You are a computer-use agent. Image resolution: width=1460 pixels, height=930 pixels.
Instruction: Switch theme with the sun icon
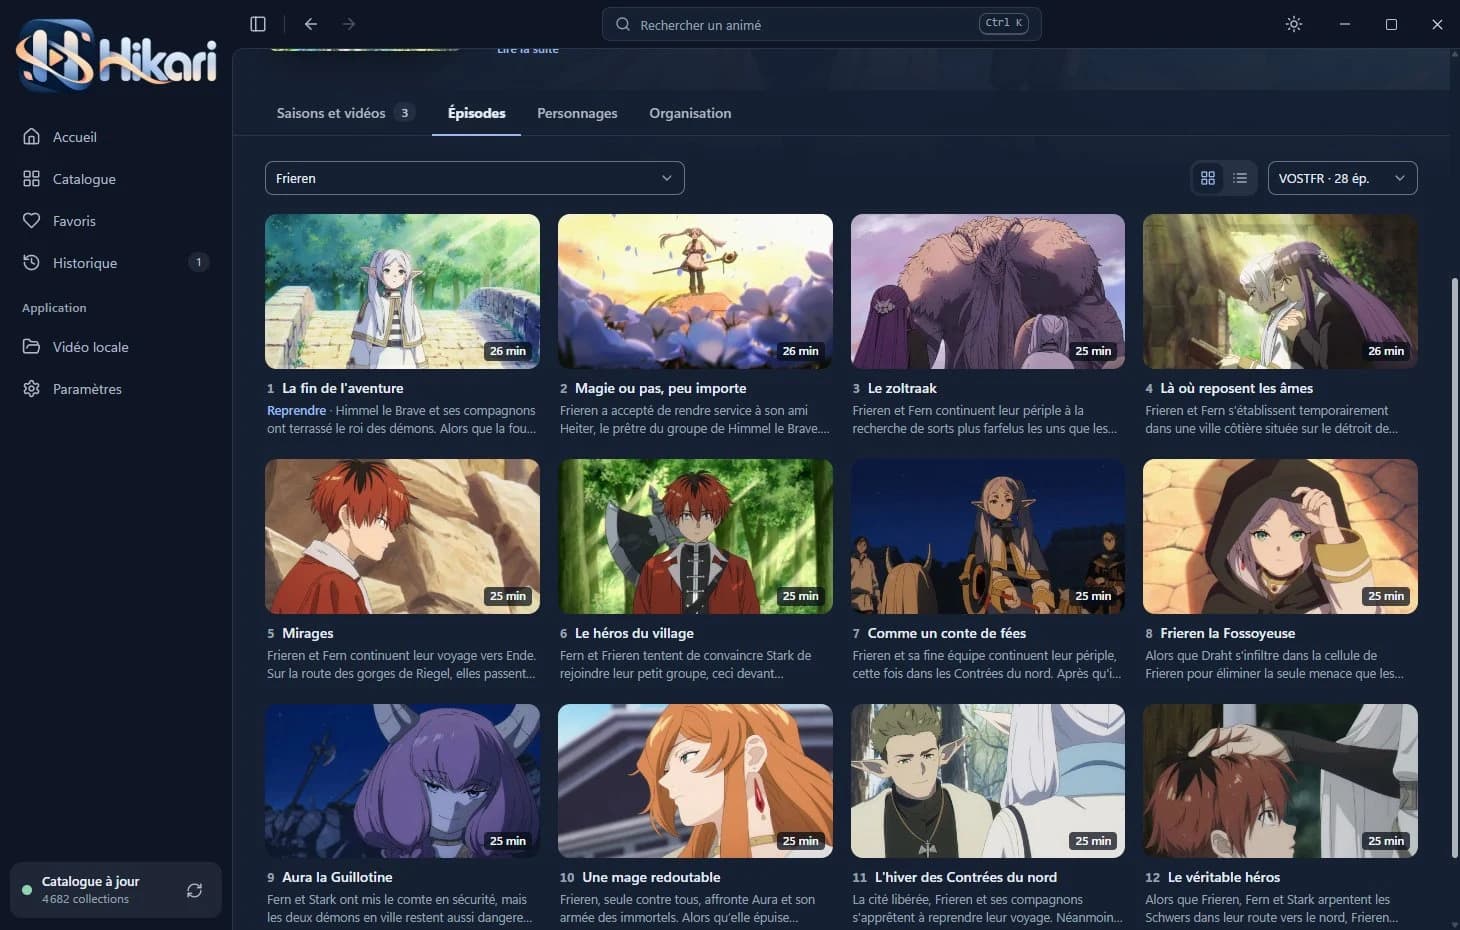pos(1294,24)
